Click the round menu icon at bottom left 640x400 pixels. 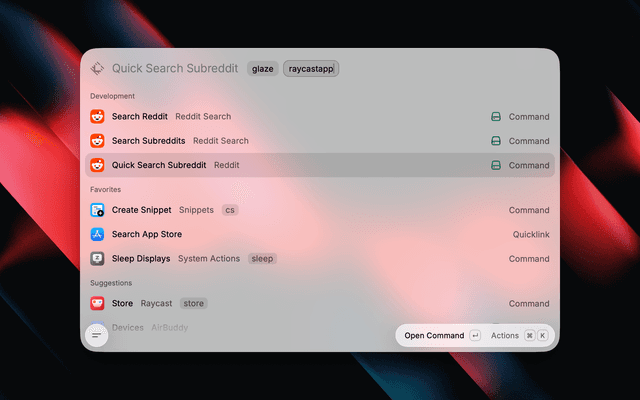[x=97, y=336]
